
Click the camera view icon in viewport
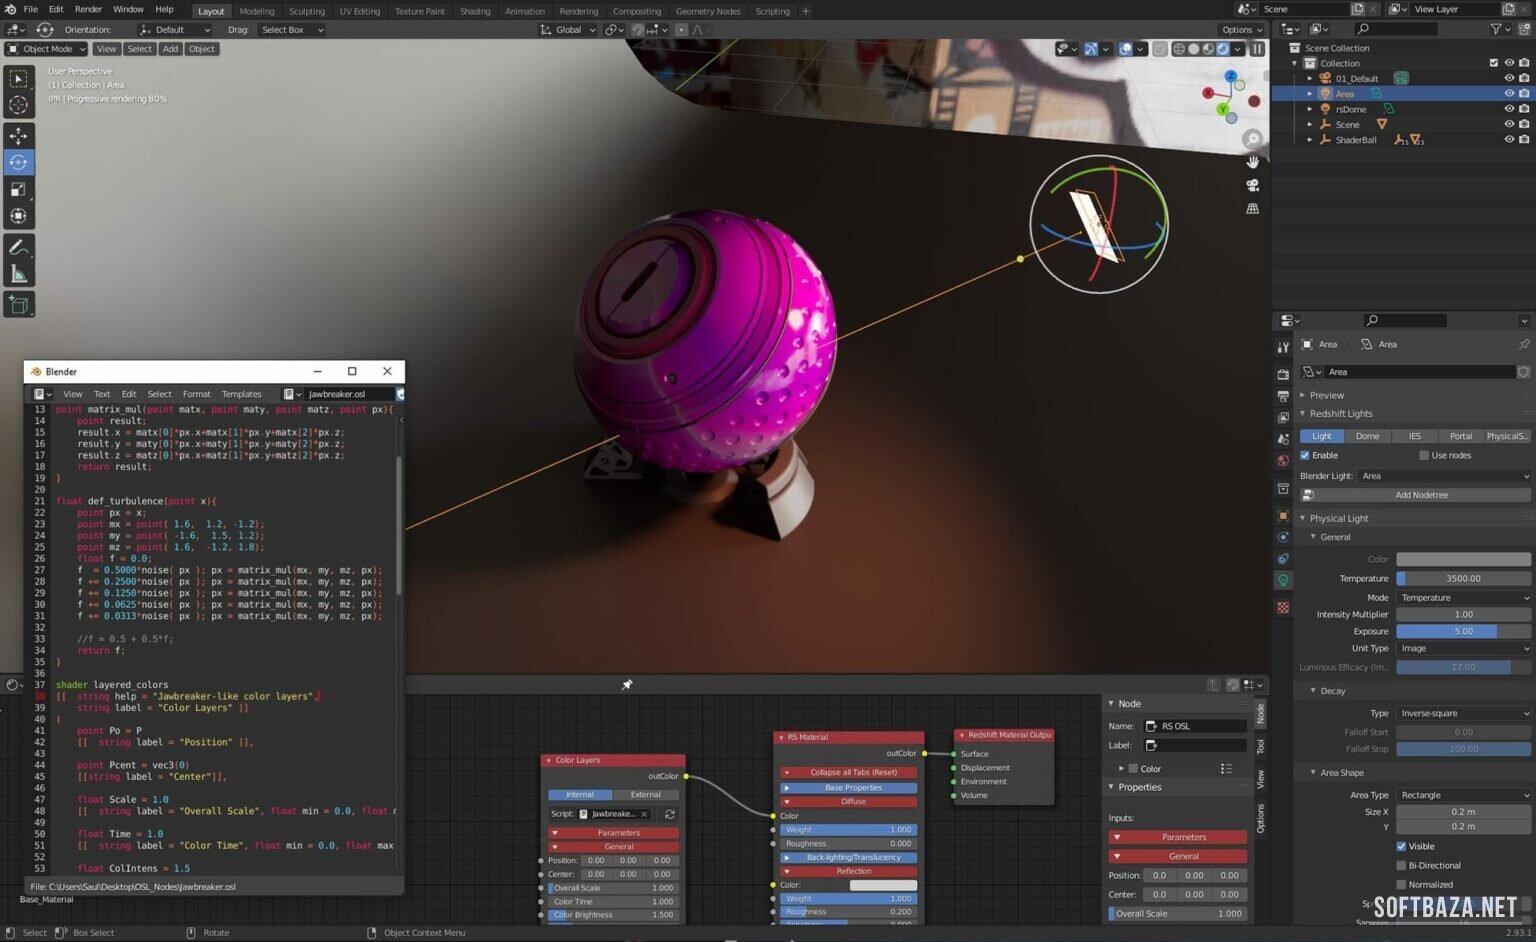click(x=1252, y=185)
